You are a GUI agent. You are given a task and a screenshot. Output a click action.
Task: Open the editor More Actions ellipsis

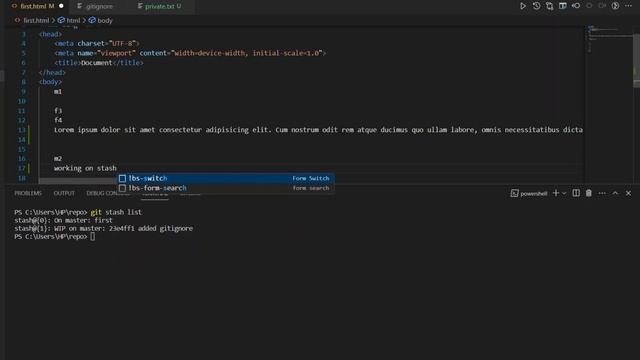pos(628,6)
